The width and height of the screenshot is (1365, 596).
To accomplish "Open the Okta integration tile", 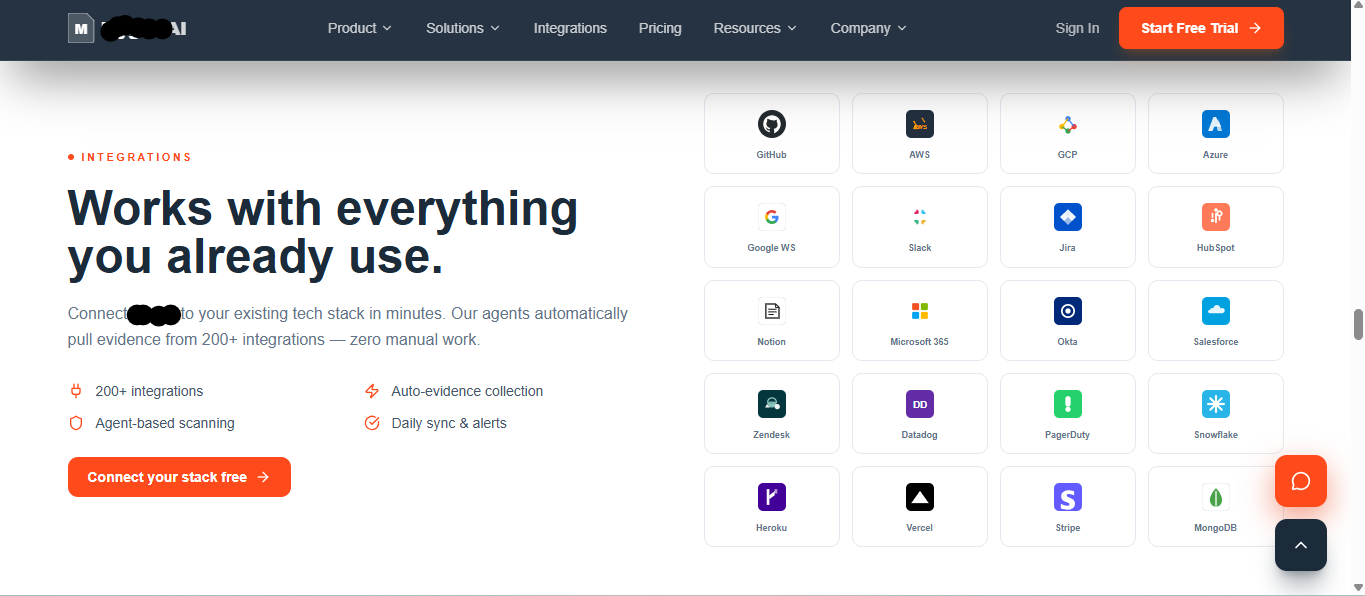I will (x=1067, y=320).
